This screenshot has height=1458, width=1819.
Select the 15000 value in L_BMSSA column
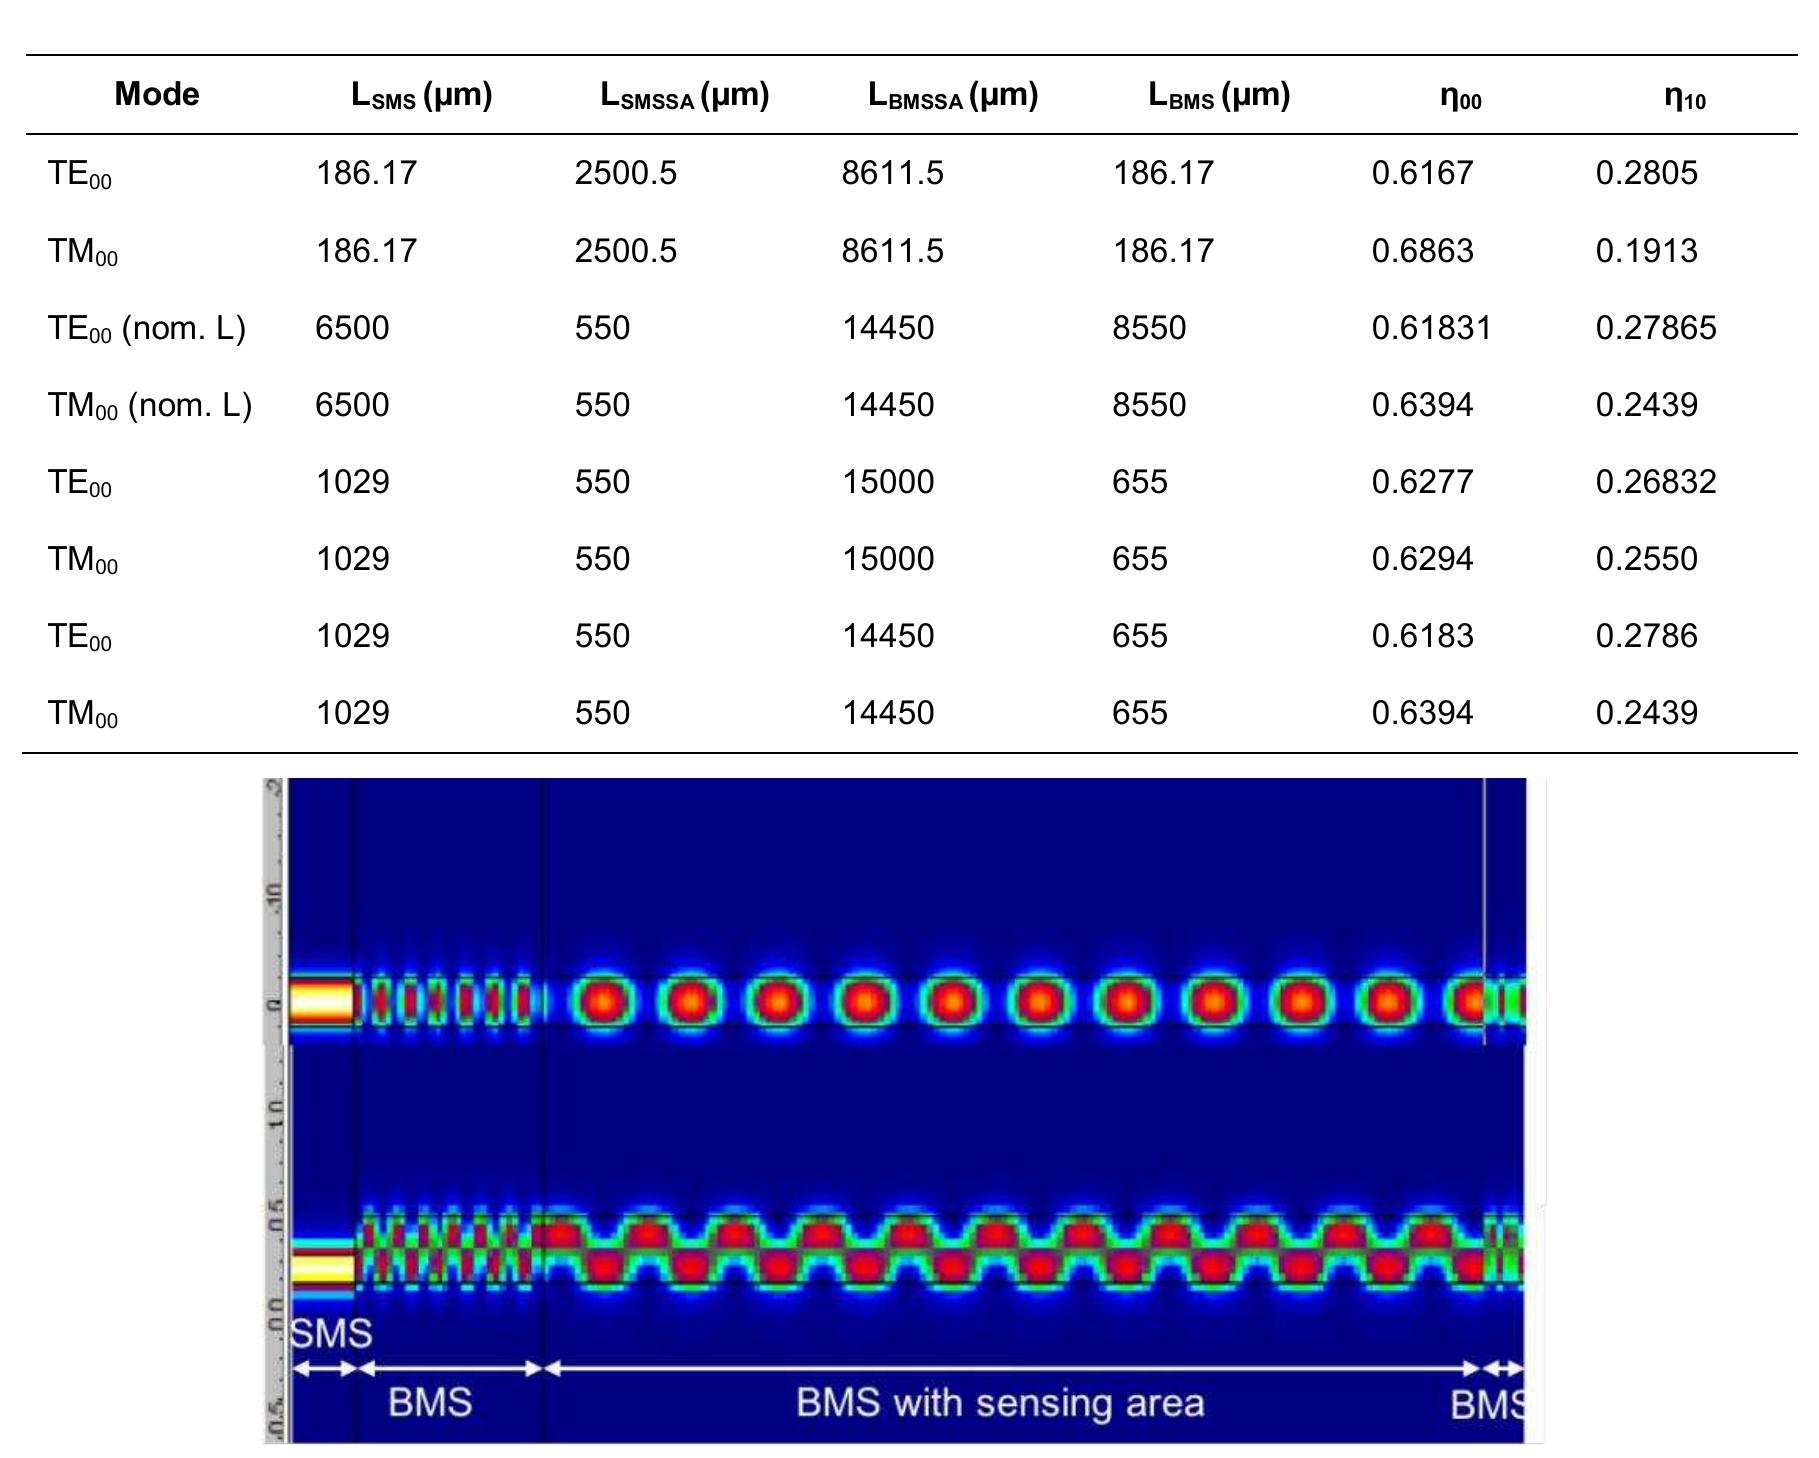[x=888, y=481]
